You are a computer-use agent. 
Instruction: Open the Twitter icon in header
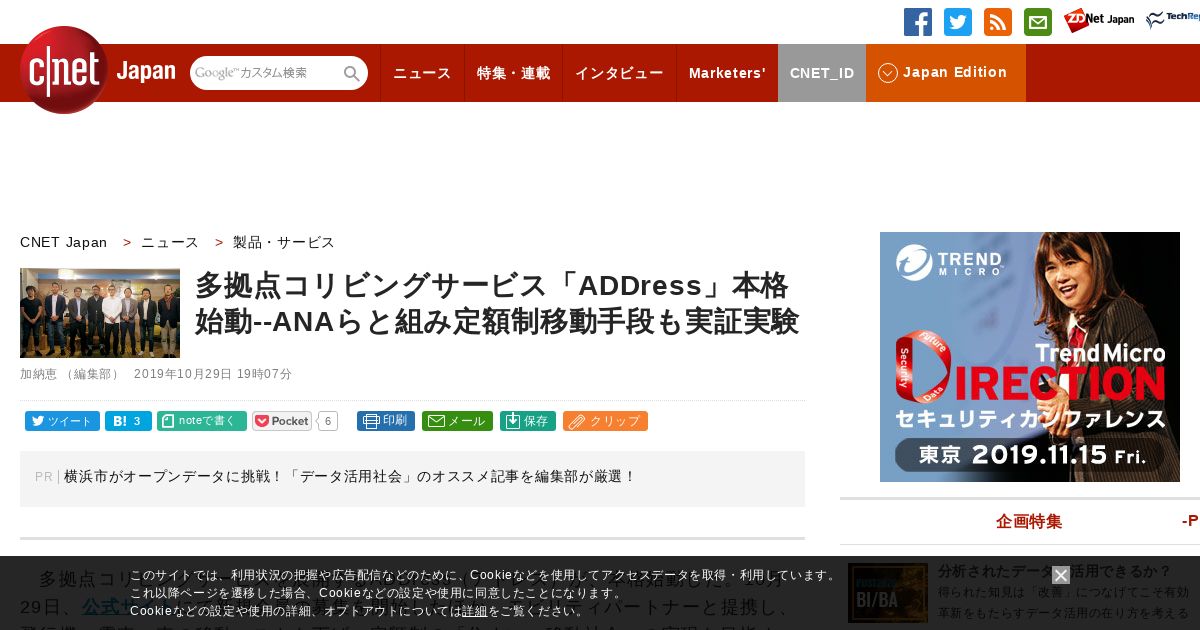958,22
